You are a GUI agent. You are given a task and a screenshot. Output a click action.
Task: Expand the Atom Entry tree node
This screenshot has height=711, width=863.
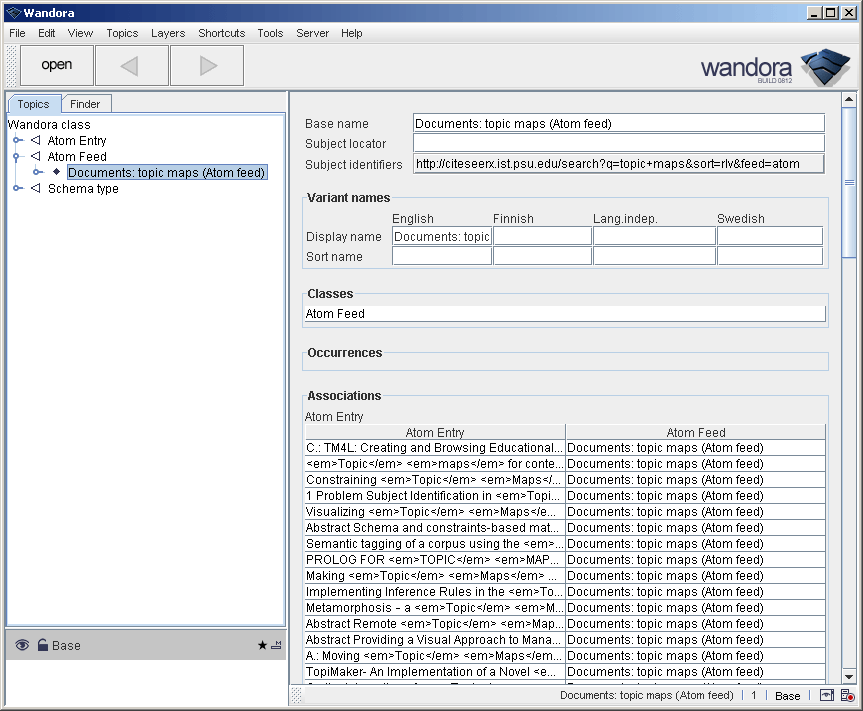tap(18, 141)
